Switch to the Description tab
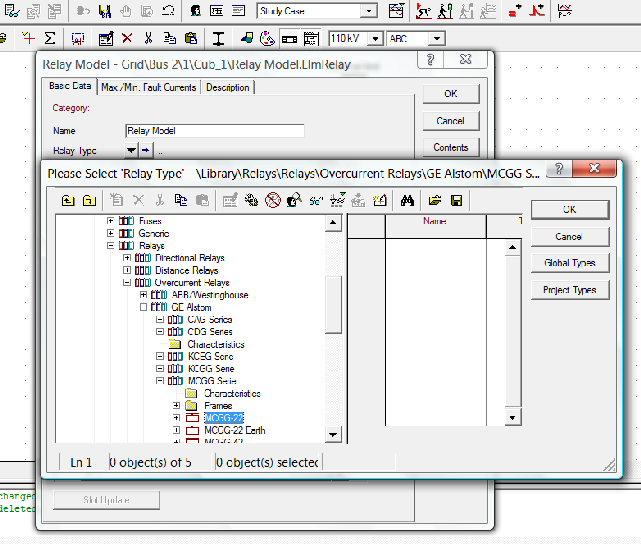 228,87
